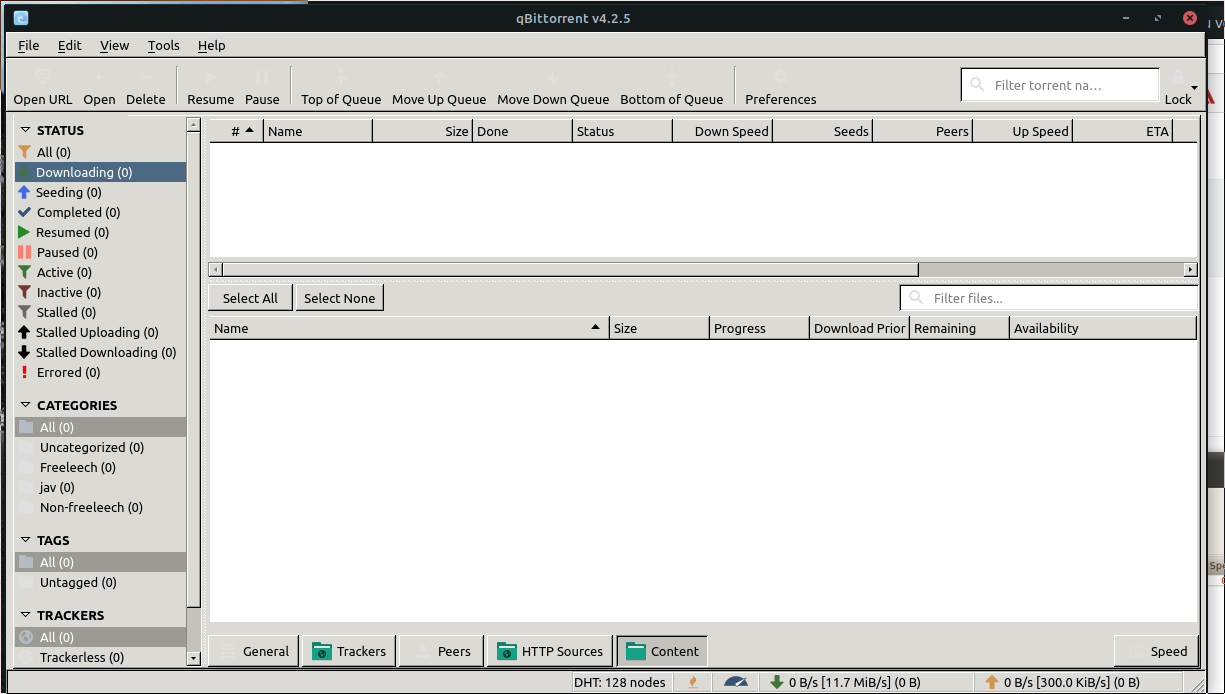Viewport: 1225px width, 694px height.
Task: Open the View menu
Action: 115,45
